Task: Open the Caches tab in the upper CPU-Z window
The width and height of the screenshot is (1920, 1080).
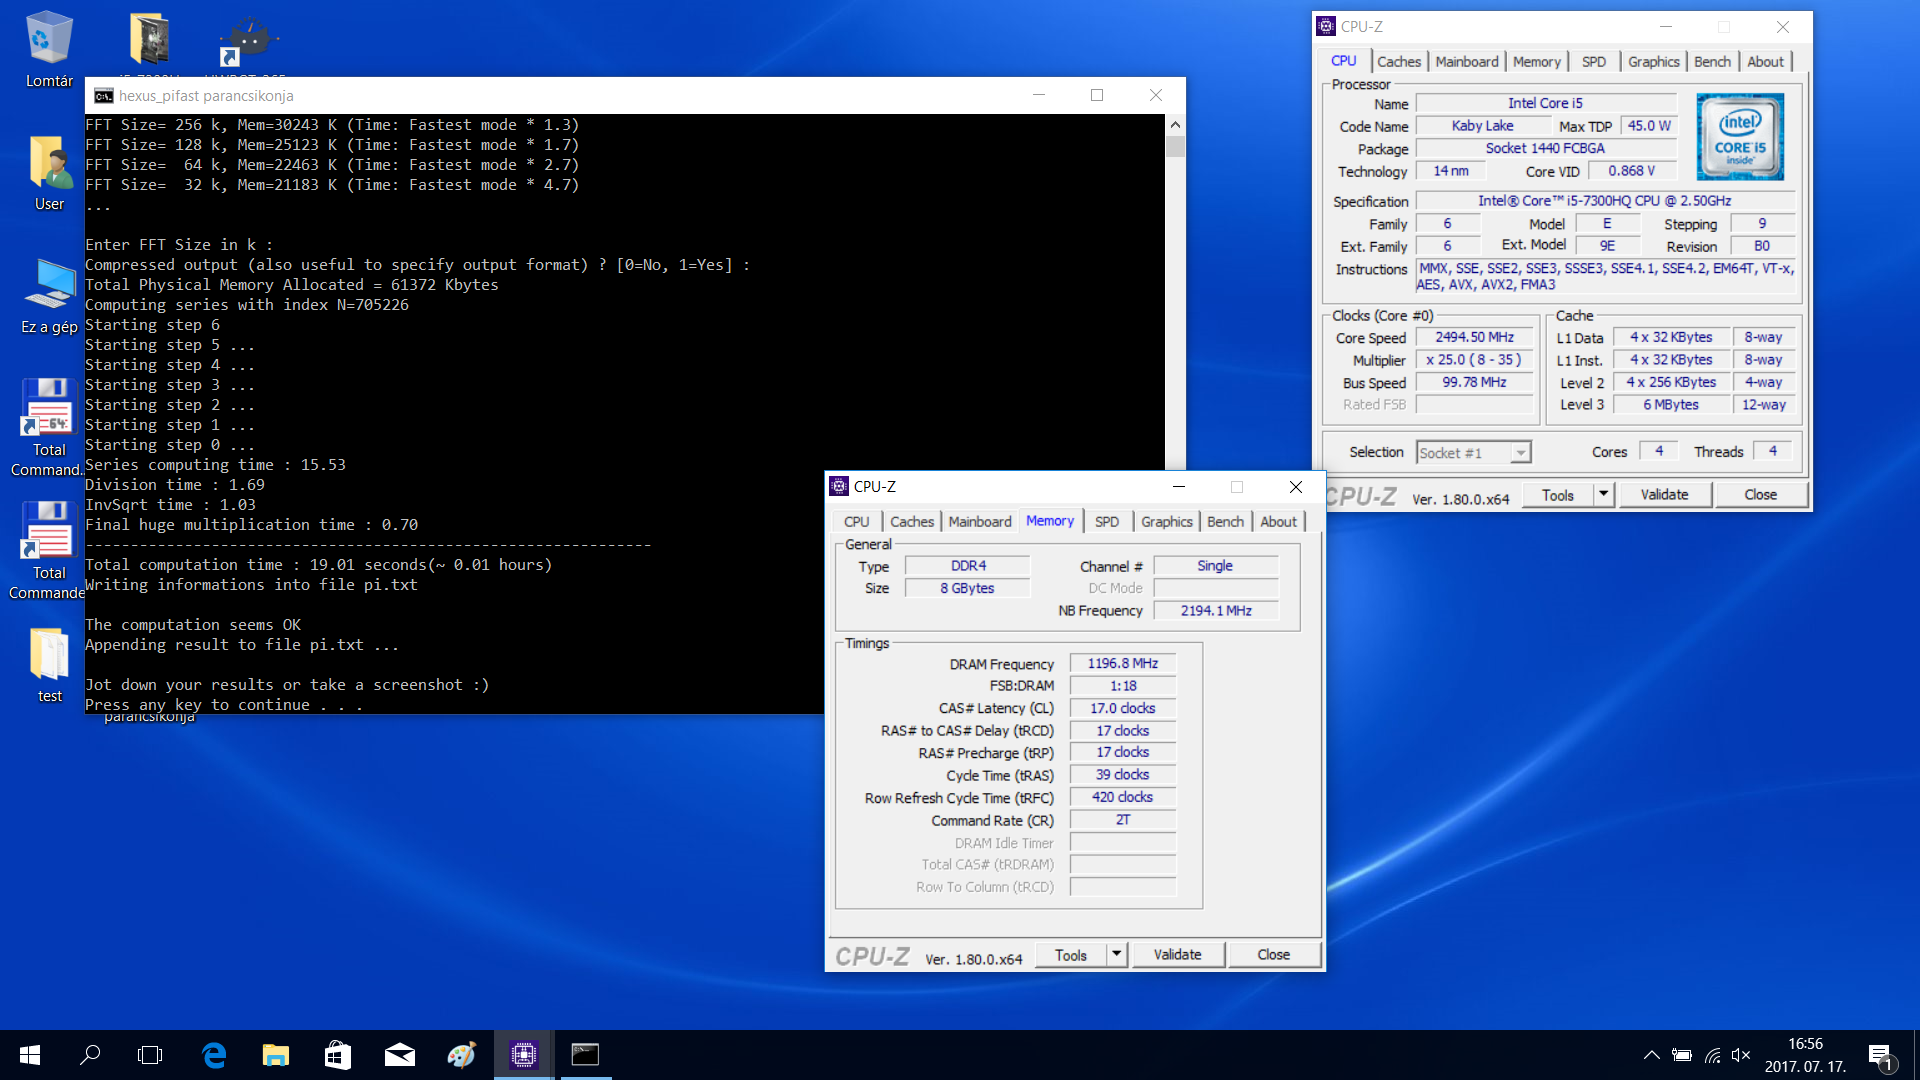Action: (1398, 62)
